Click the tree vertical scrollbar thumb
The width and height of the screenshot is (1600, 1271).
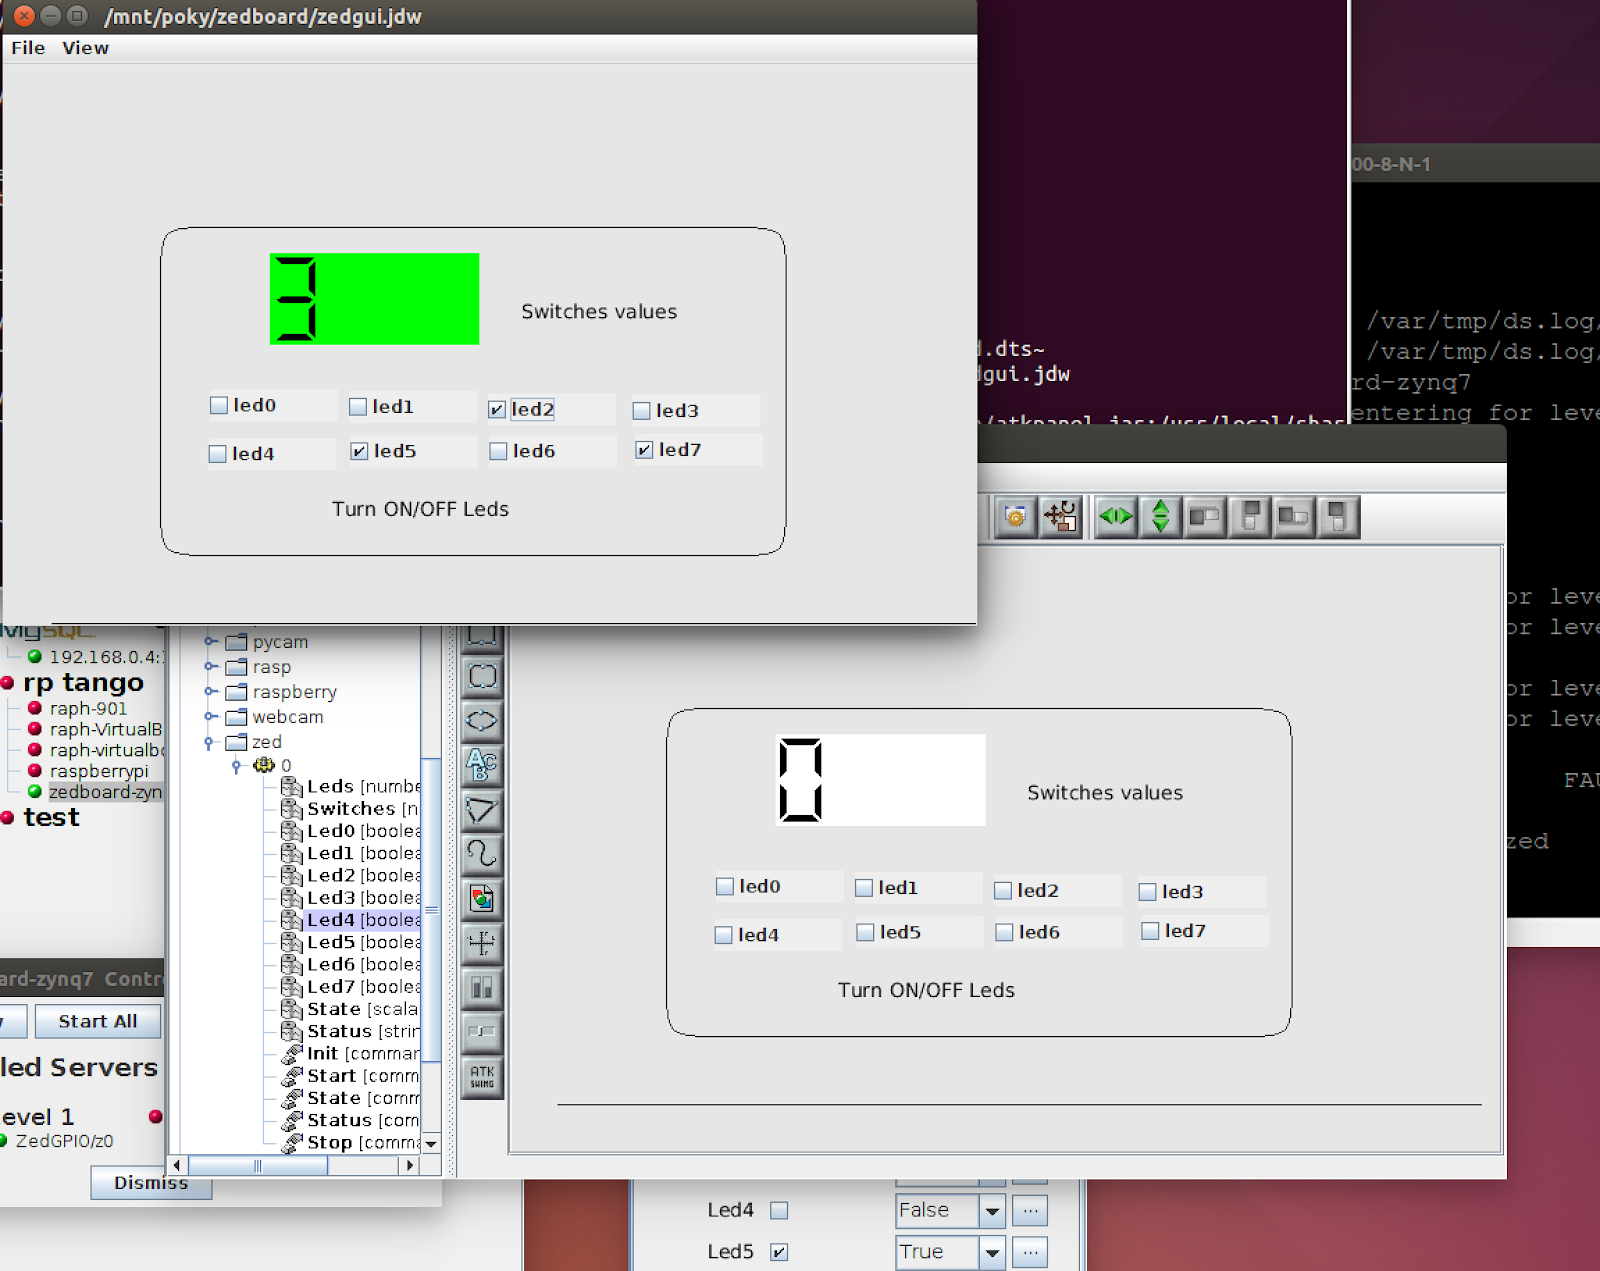click(431, 910)
